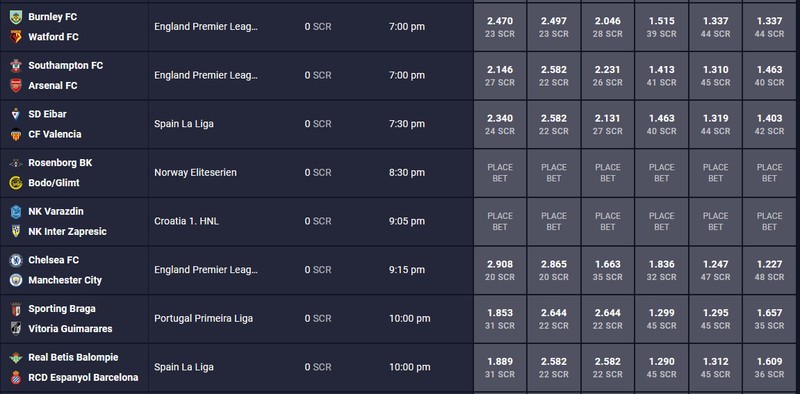The width and height of the screenshot is (800, 394).
Task: Click the Sporting Braga club crest
Action: [16, 309]
